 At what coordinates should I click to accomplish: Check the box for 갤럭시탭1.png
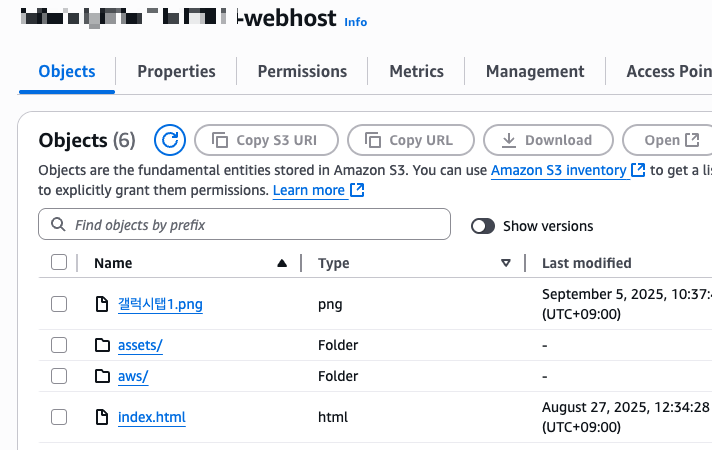pyautogui.click(x=59, y=304)
